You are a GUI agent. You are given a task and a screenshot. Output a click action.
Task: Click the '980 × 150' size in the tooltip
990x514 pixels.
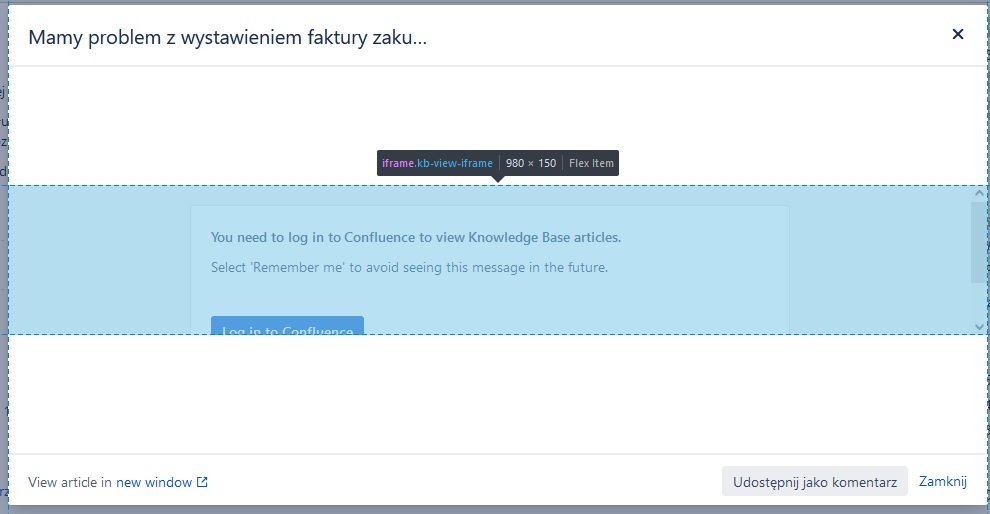click(x=531, y=163)
